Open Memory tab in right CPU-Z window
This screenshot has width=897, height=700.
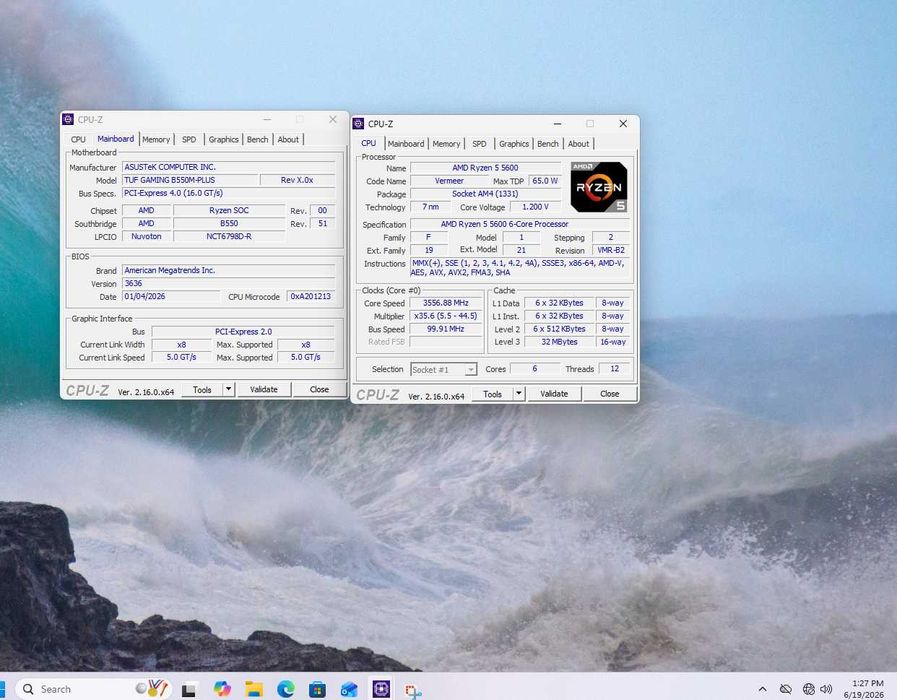point(446,144)
